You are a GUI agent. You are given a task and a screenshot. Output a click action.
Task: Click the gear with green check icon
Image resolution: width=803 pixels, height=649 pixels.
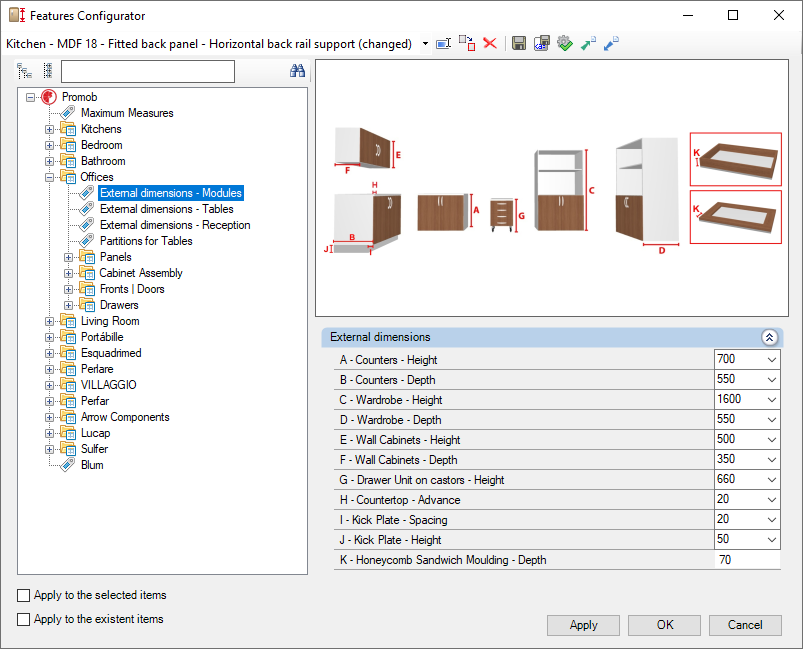[x=565, y=44]
